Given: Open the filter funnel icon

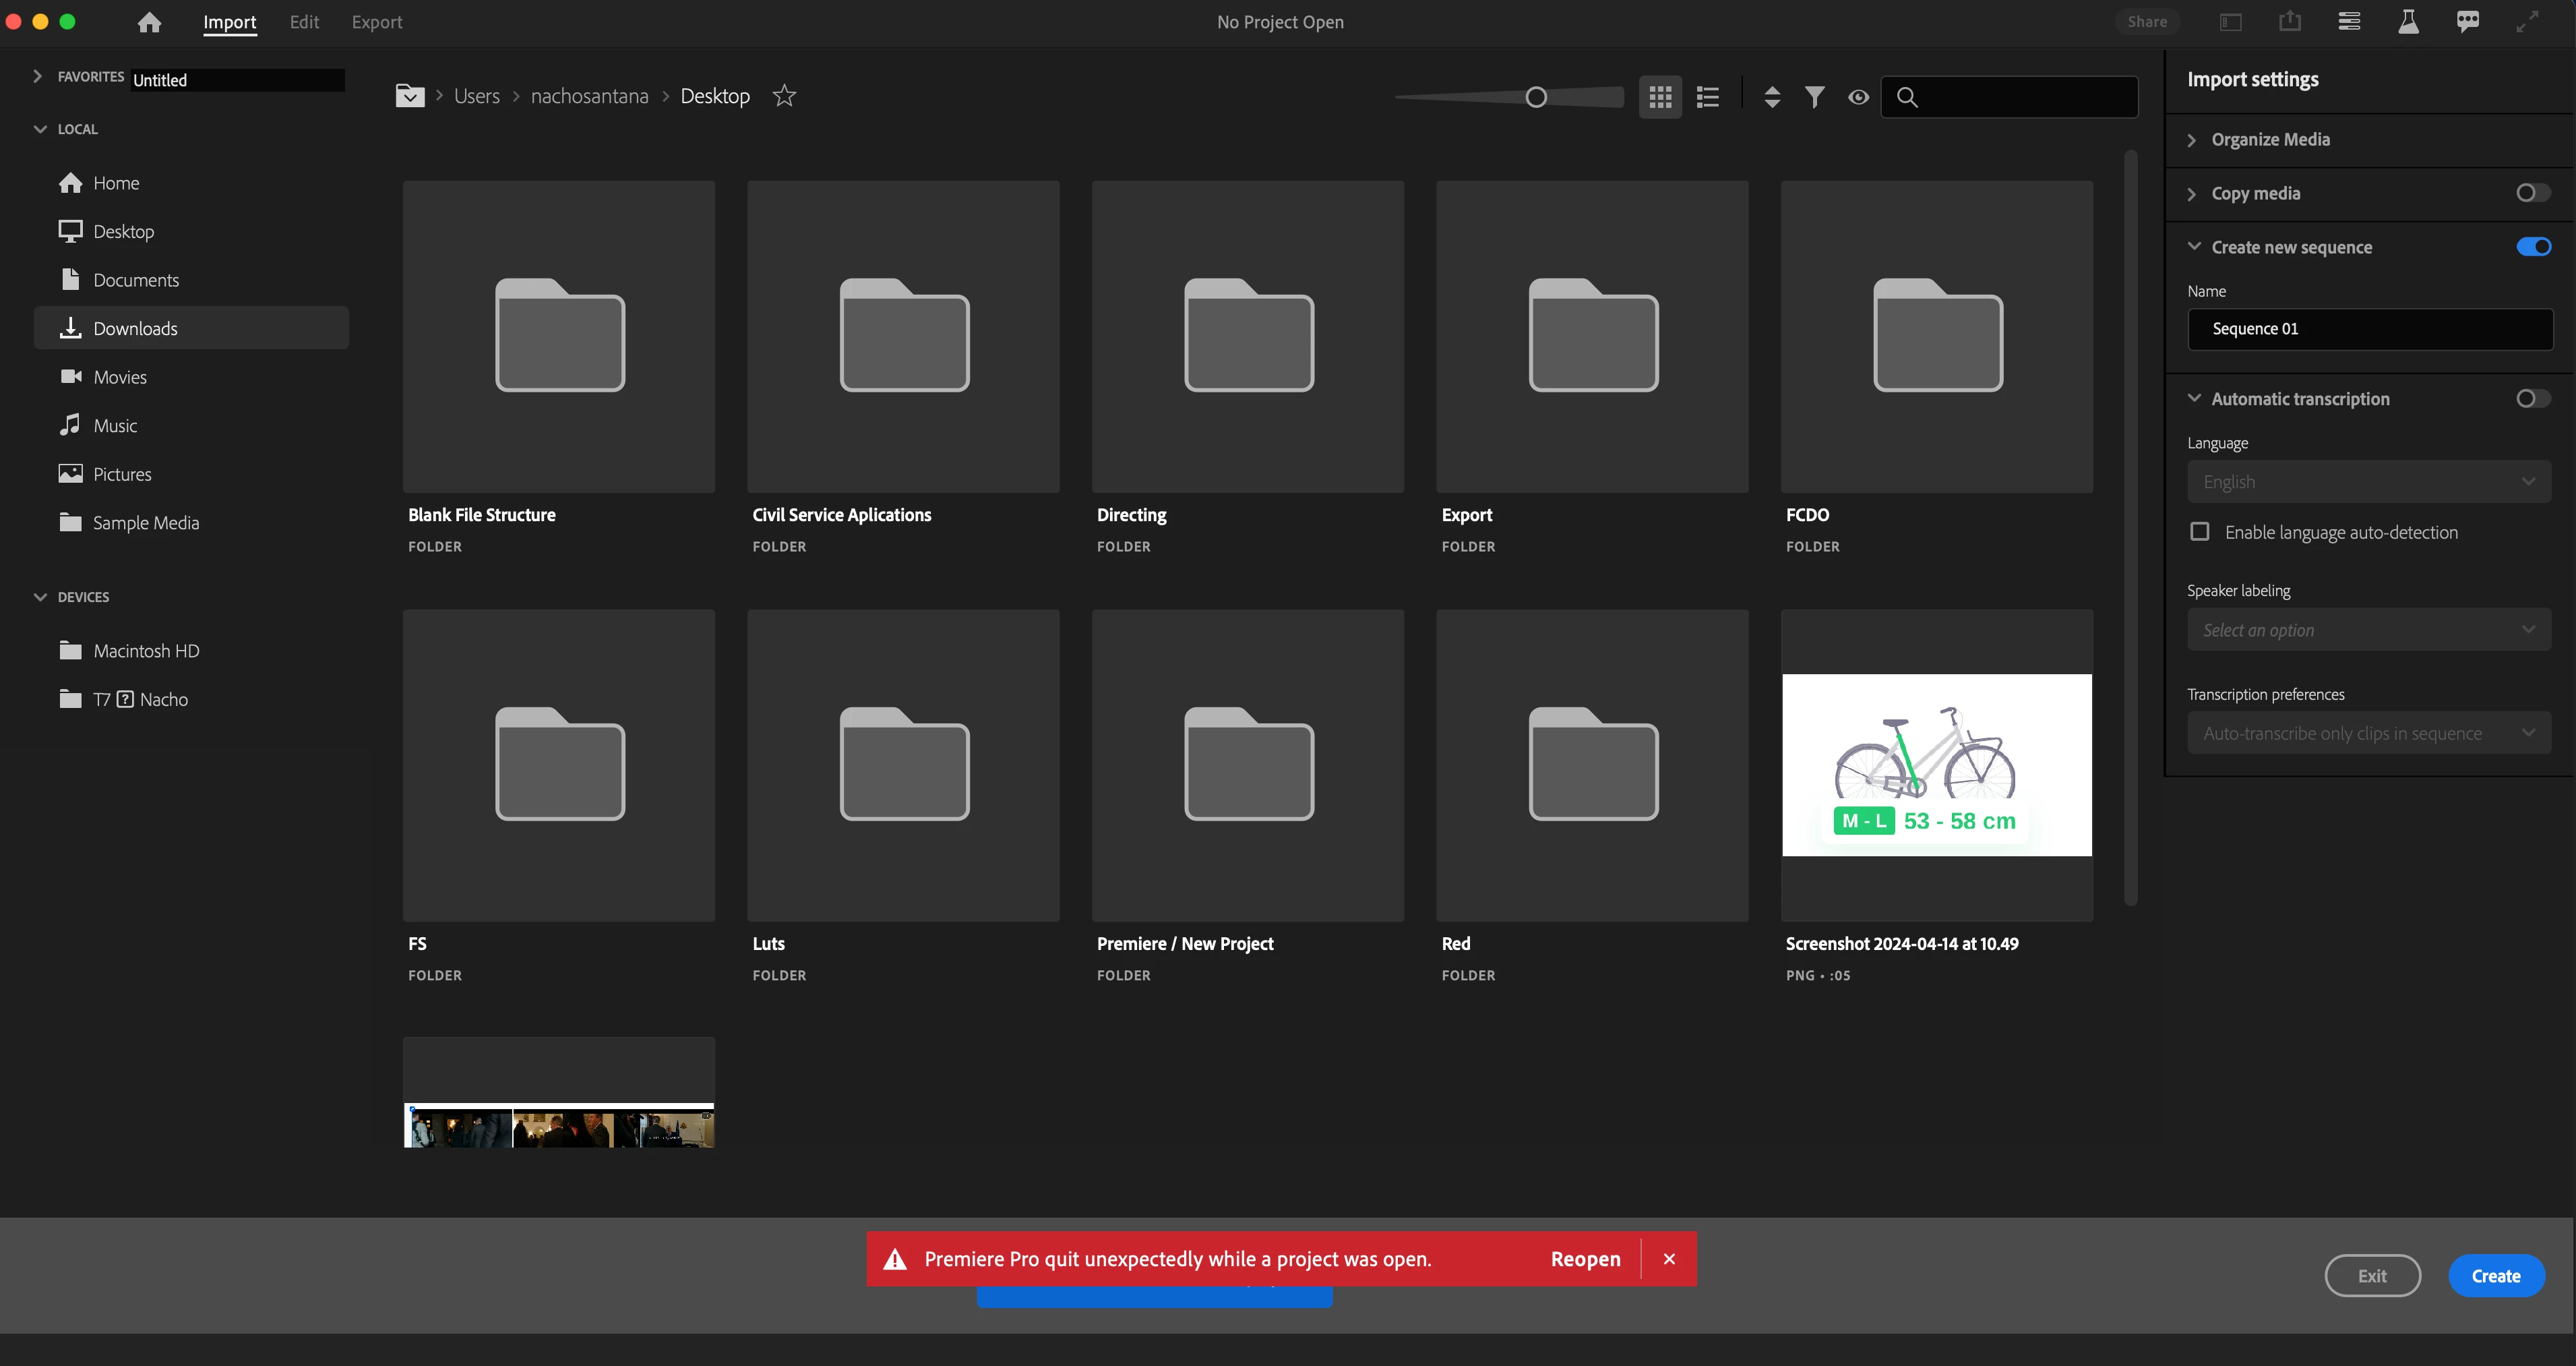Looking at the screenshot, I should (x=1815, y=97).
